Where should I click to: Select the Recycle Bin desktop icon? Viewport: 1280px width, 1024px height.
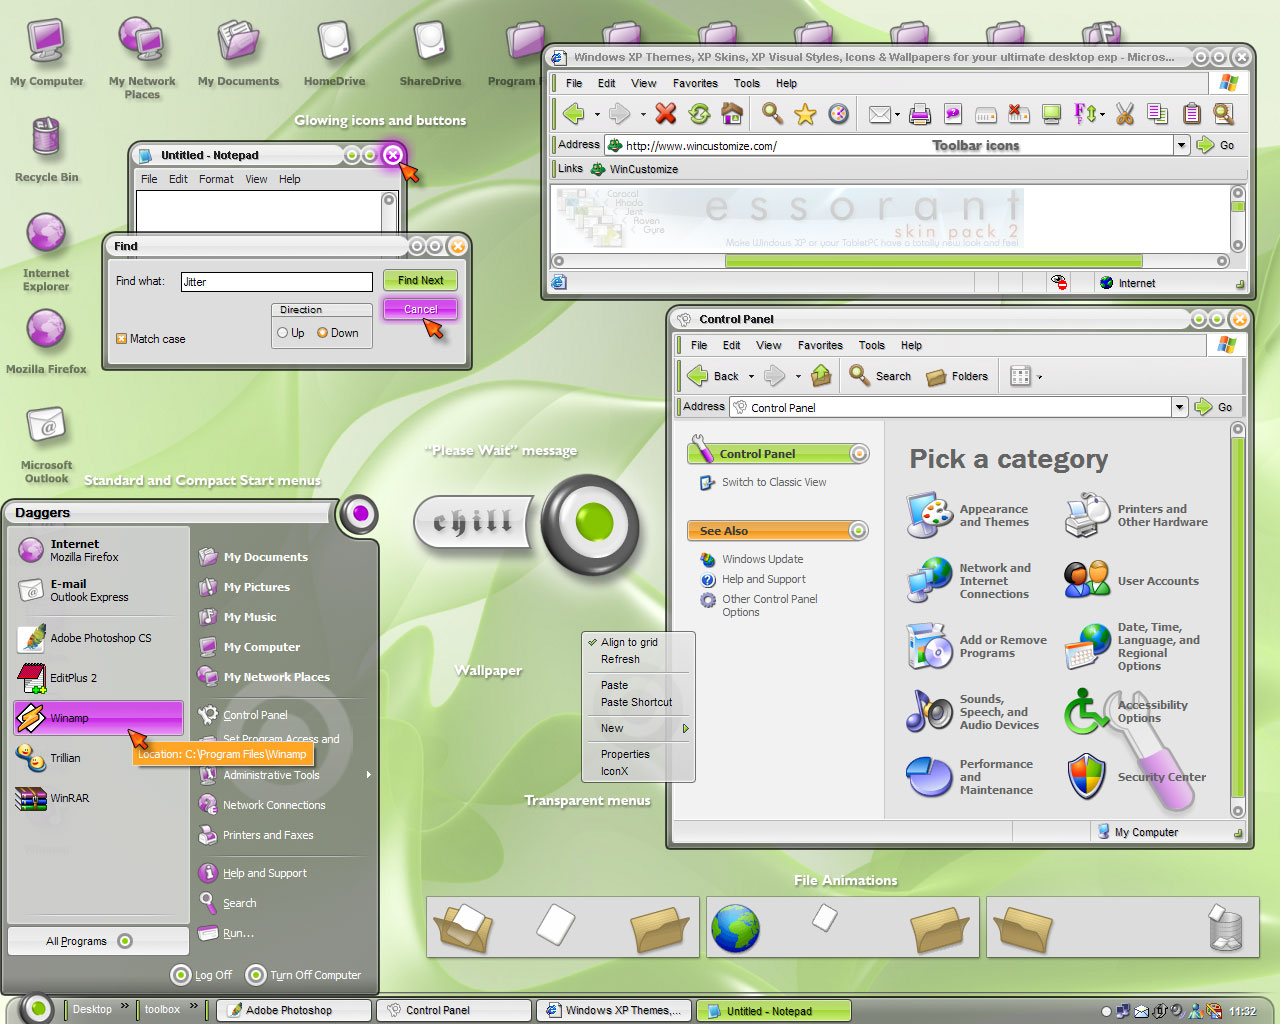[46, 150]
